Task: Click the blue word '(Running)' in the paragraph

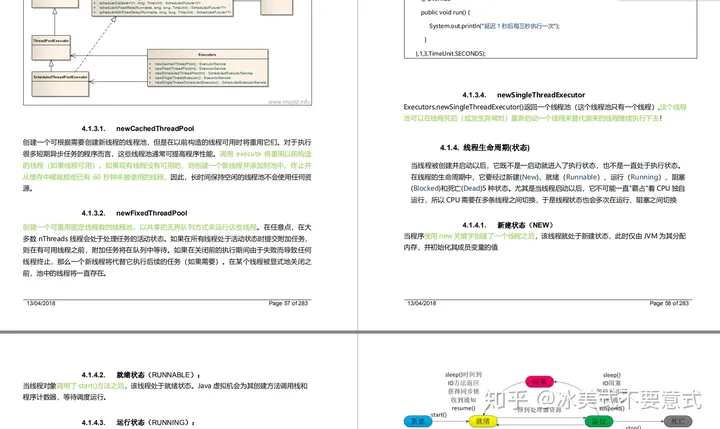Action: tap(645, 177)
